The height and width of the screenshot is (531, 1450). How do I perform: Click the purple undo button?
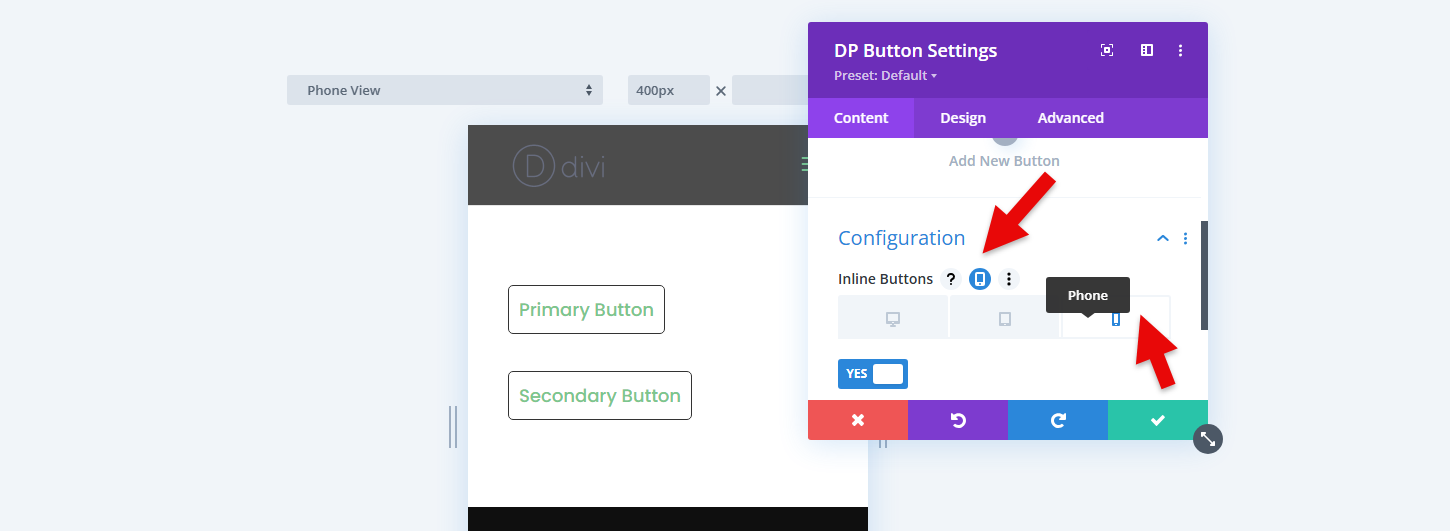[958, 420]
